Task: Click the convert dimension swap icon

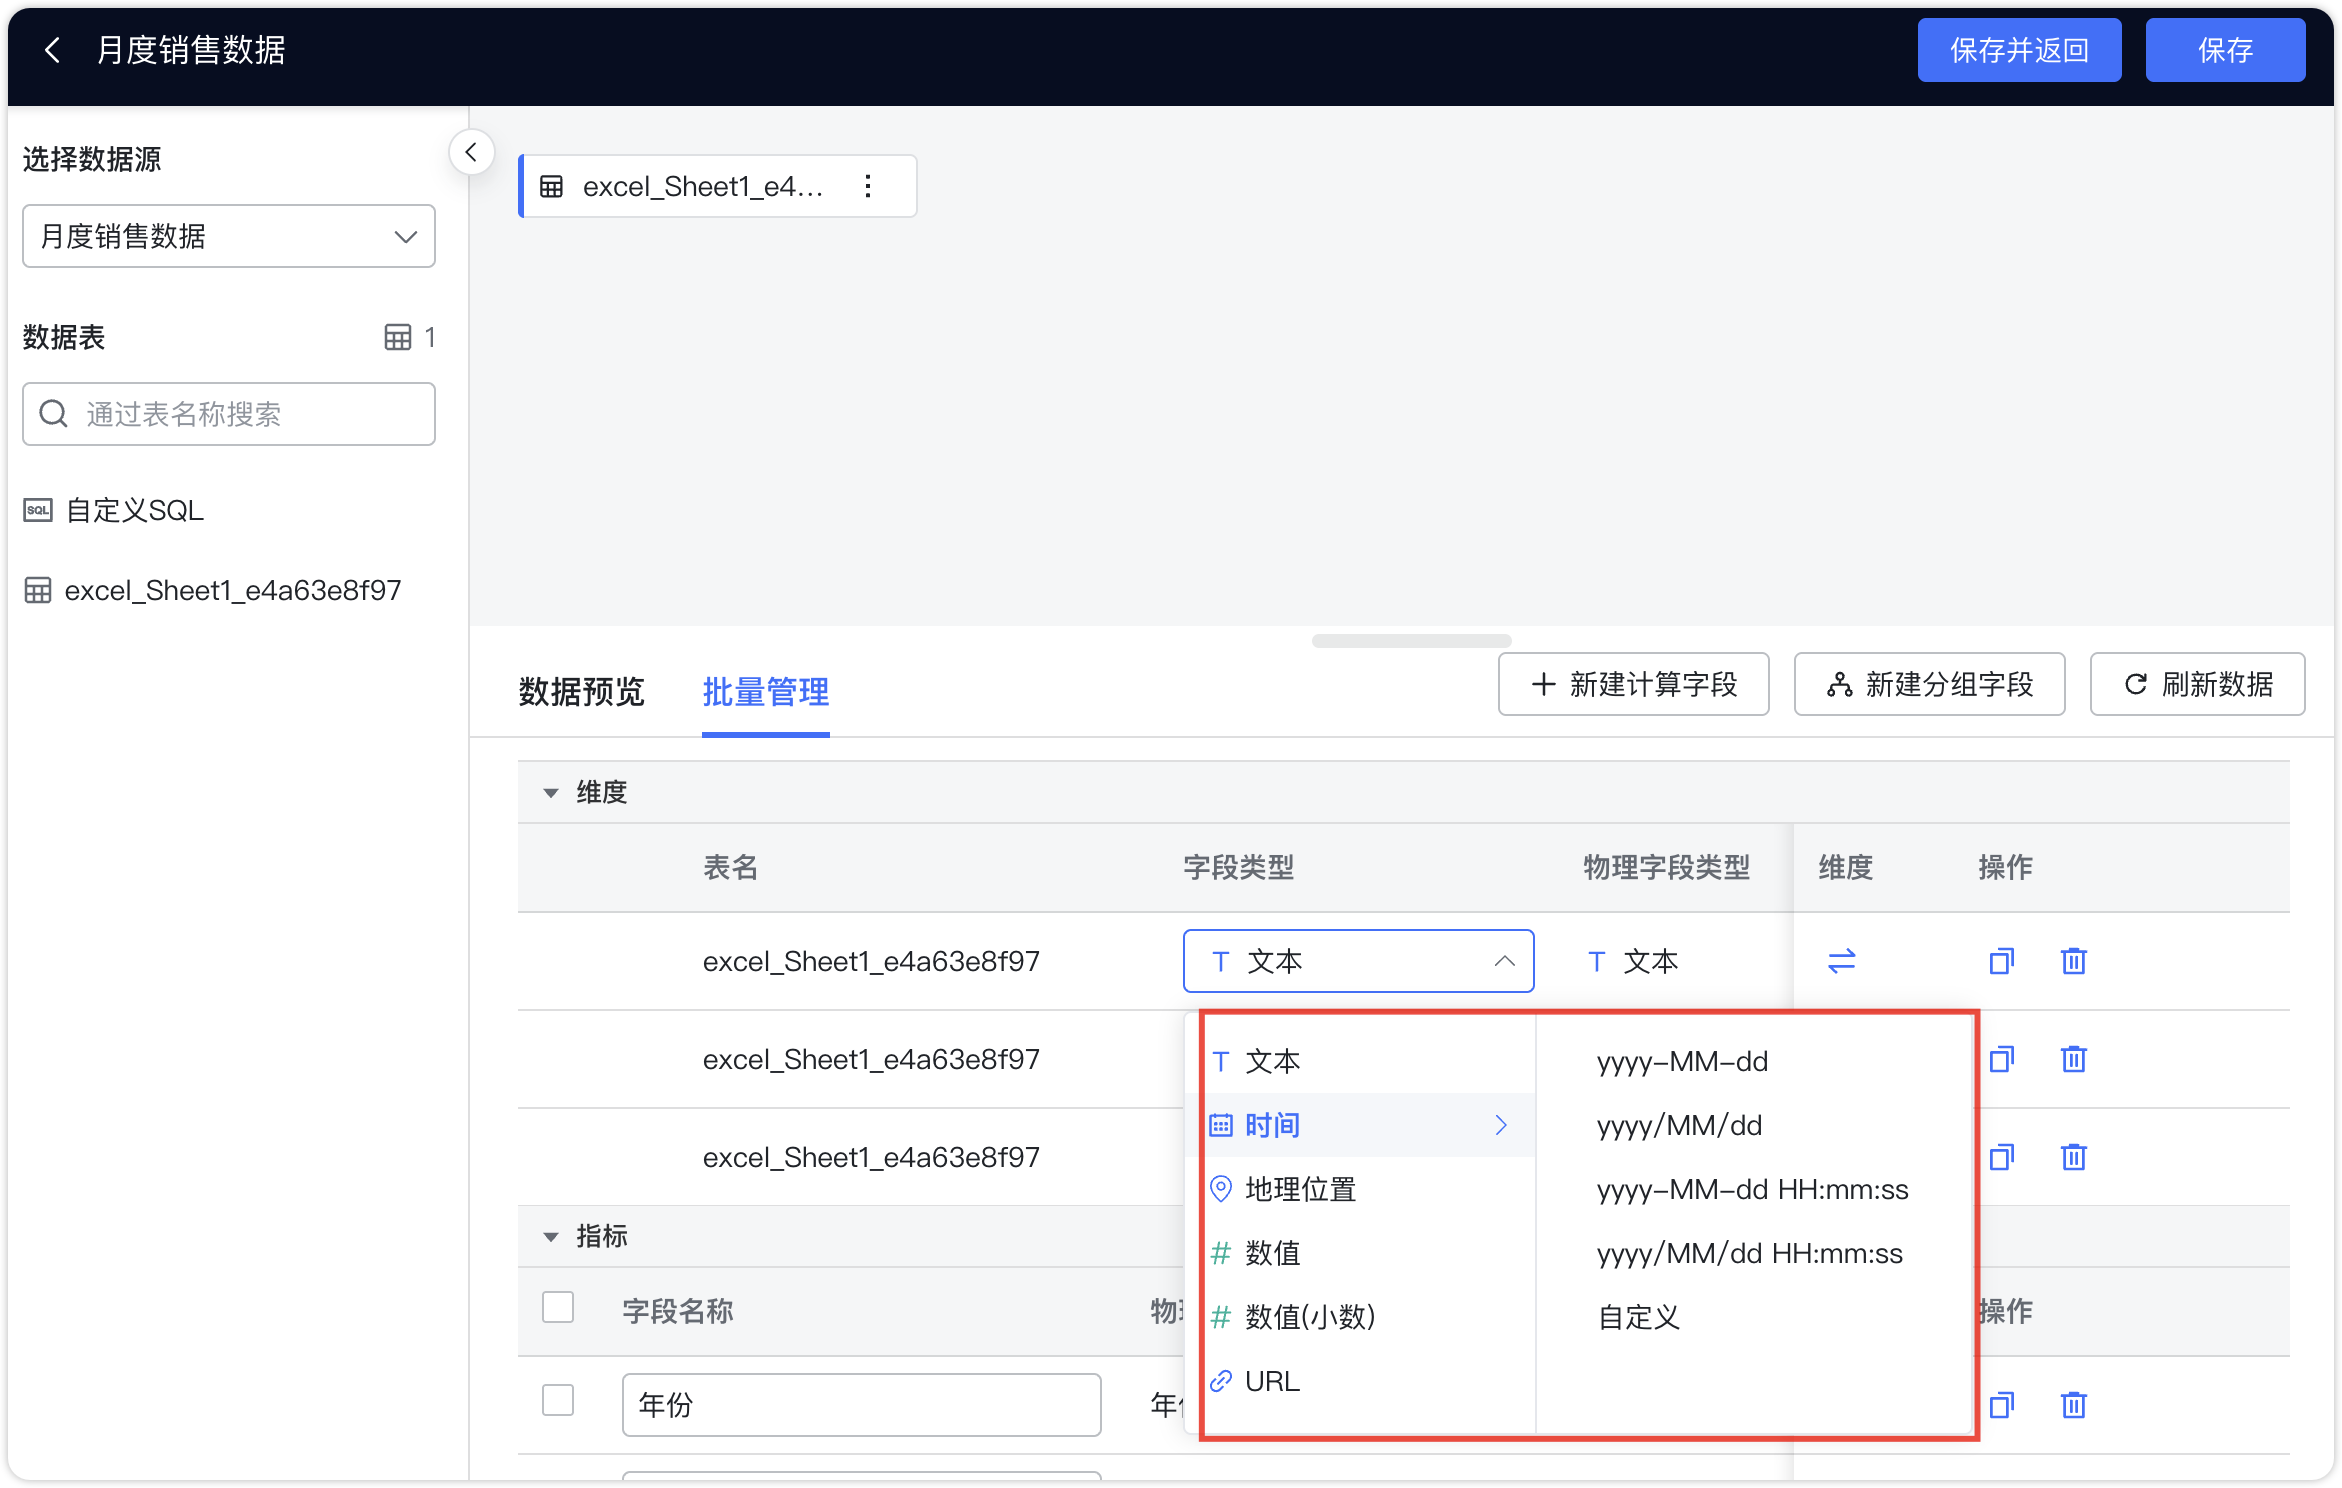Action: (x=1841, y=961)
